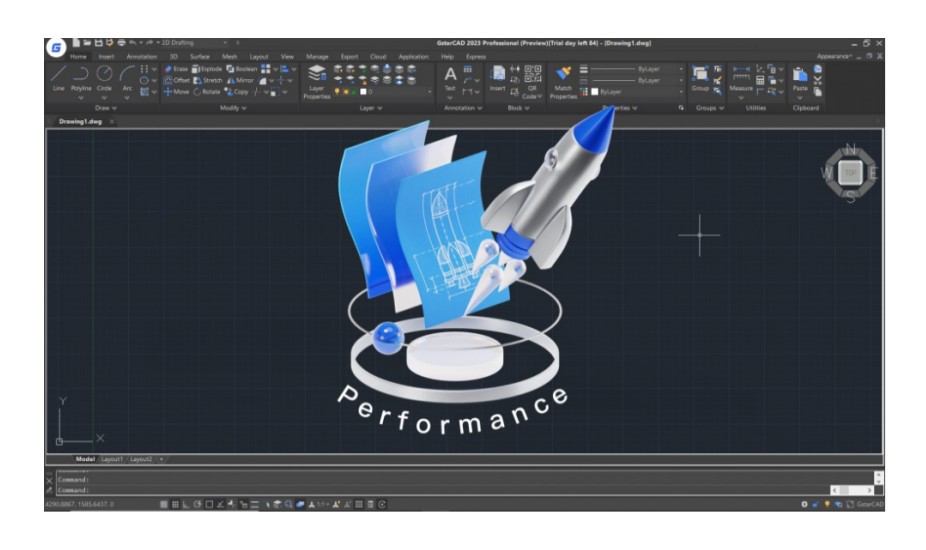Click the Group tool
Image resolution: width=926 pixels, height=550 pixels.
tap(700, 78)
